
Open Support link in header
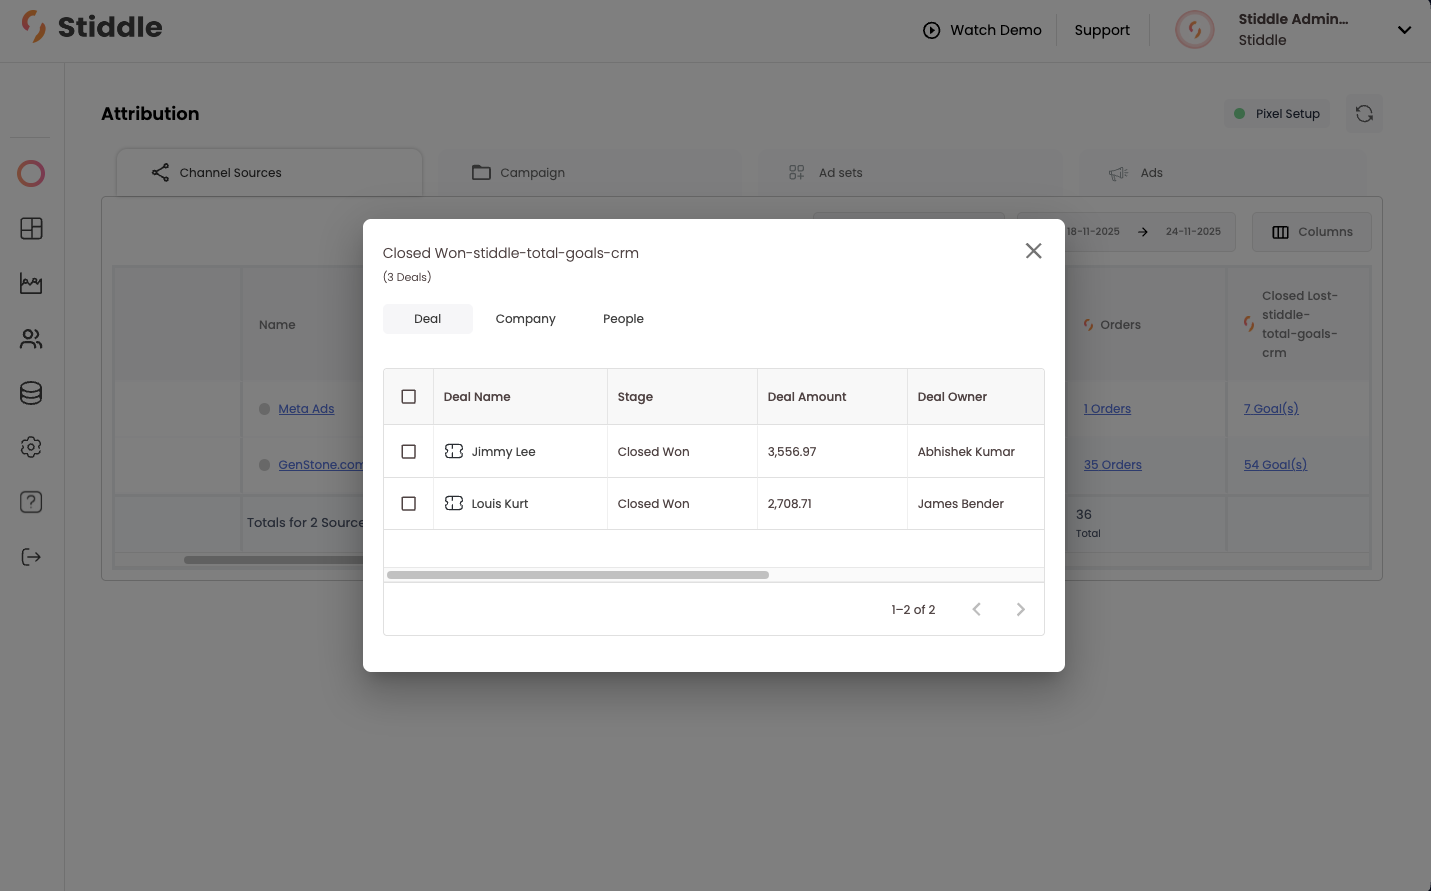[1102, 30]
